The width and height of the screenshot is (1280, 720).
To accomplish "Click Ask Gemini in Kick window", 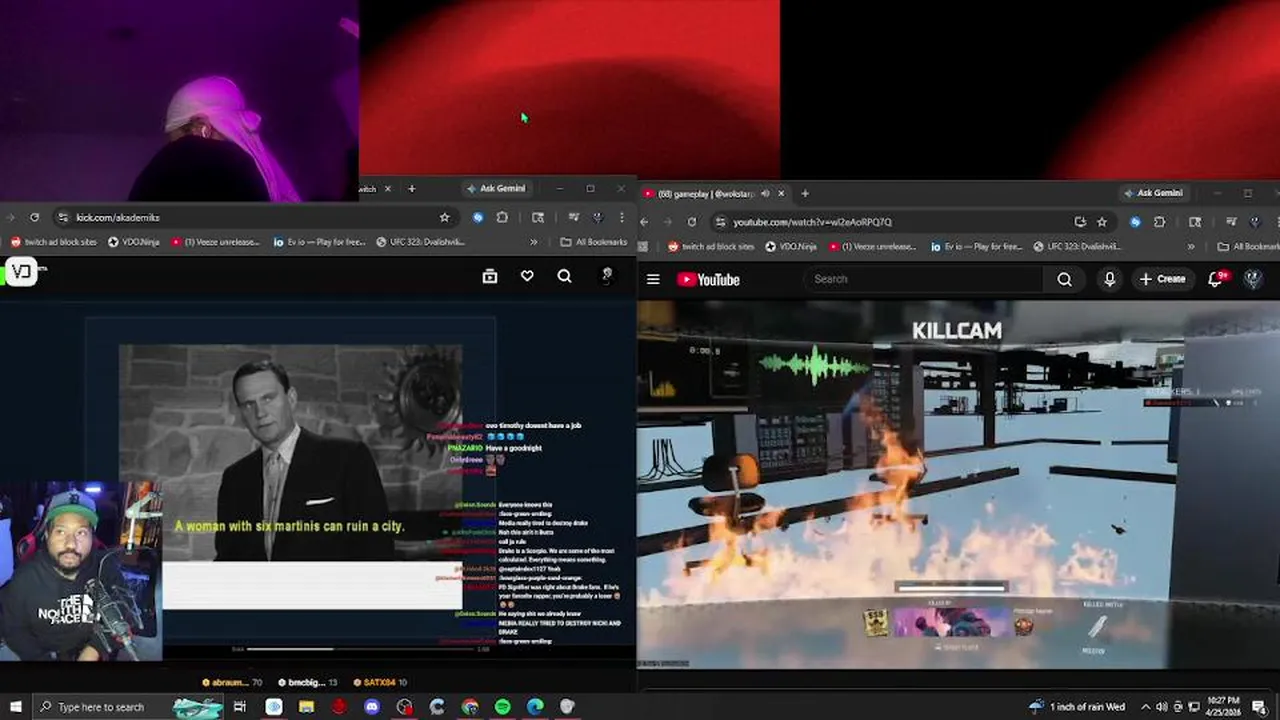I will tap(496, 188).
